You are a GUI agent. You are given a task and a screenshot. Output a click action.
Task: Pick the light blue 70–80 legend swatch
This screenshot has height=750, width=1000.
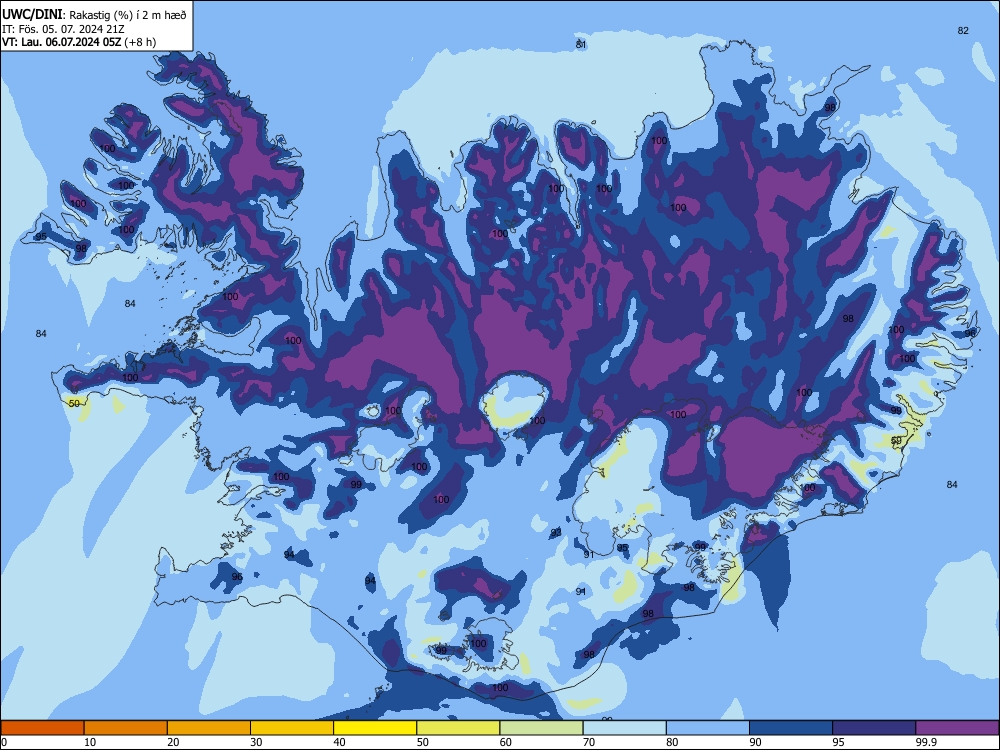(624, 728)
